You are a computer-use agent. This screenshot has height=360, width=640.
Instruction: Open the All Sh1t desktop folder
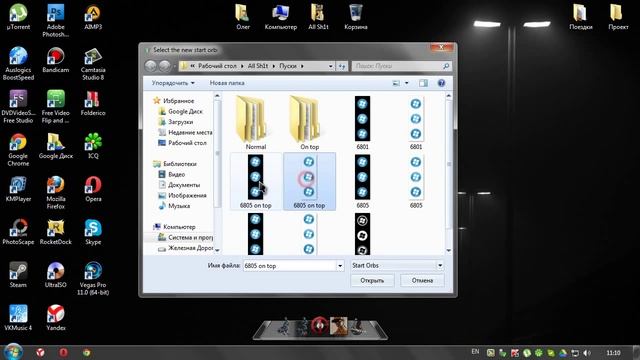pos(318,17)
